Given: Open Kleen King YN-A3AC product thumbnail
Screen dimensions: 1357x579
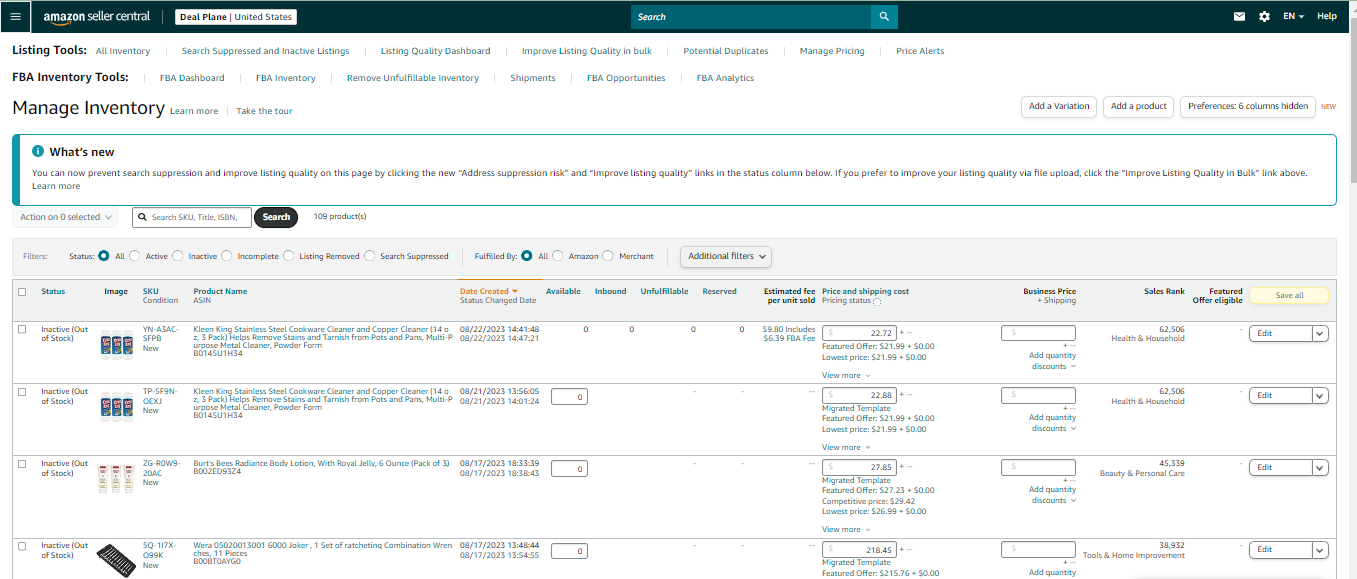Looking at the screenshot, I should (x=117, y=344).
